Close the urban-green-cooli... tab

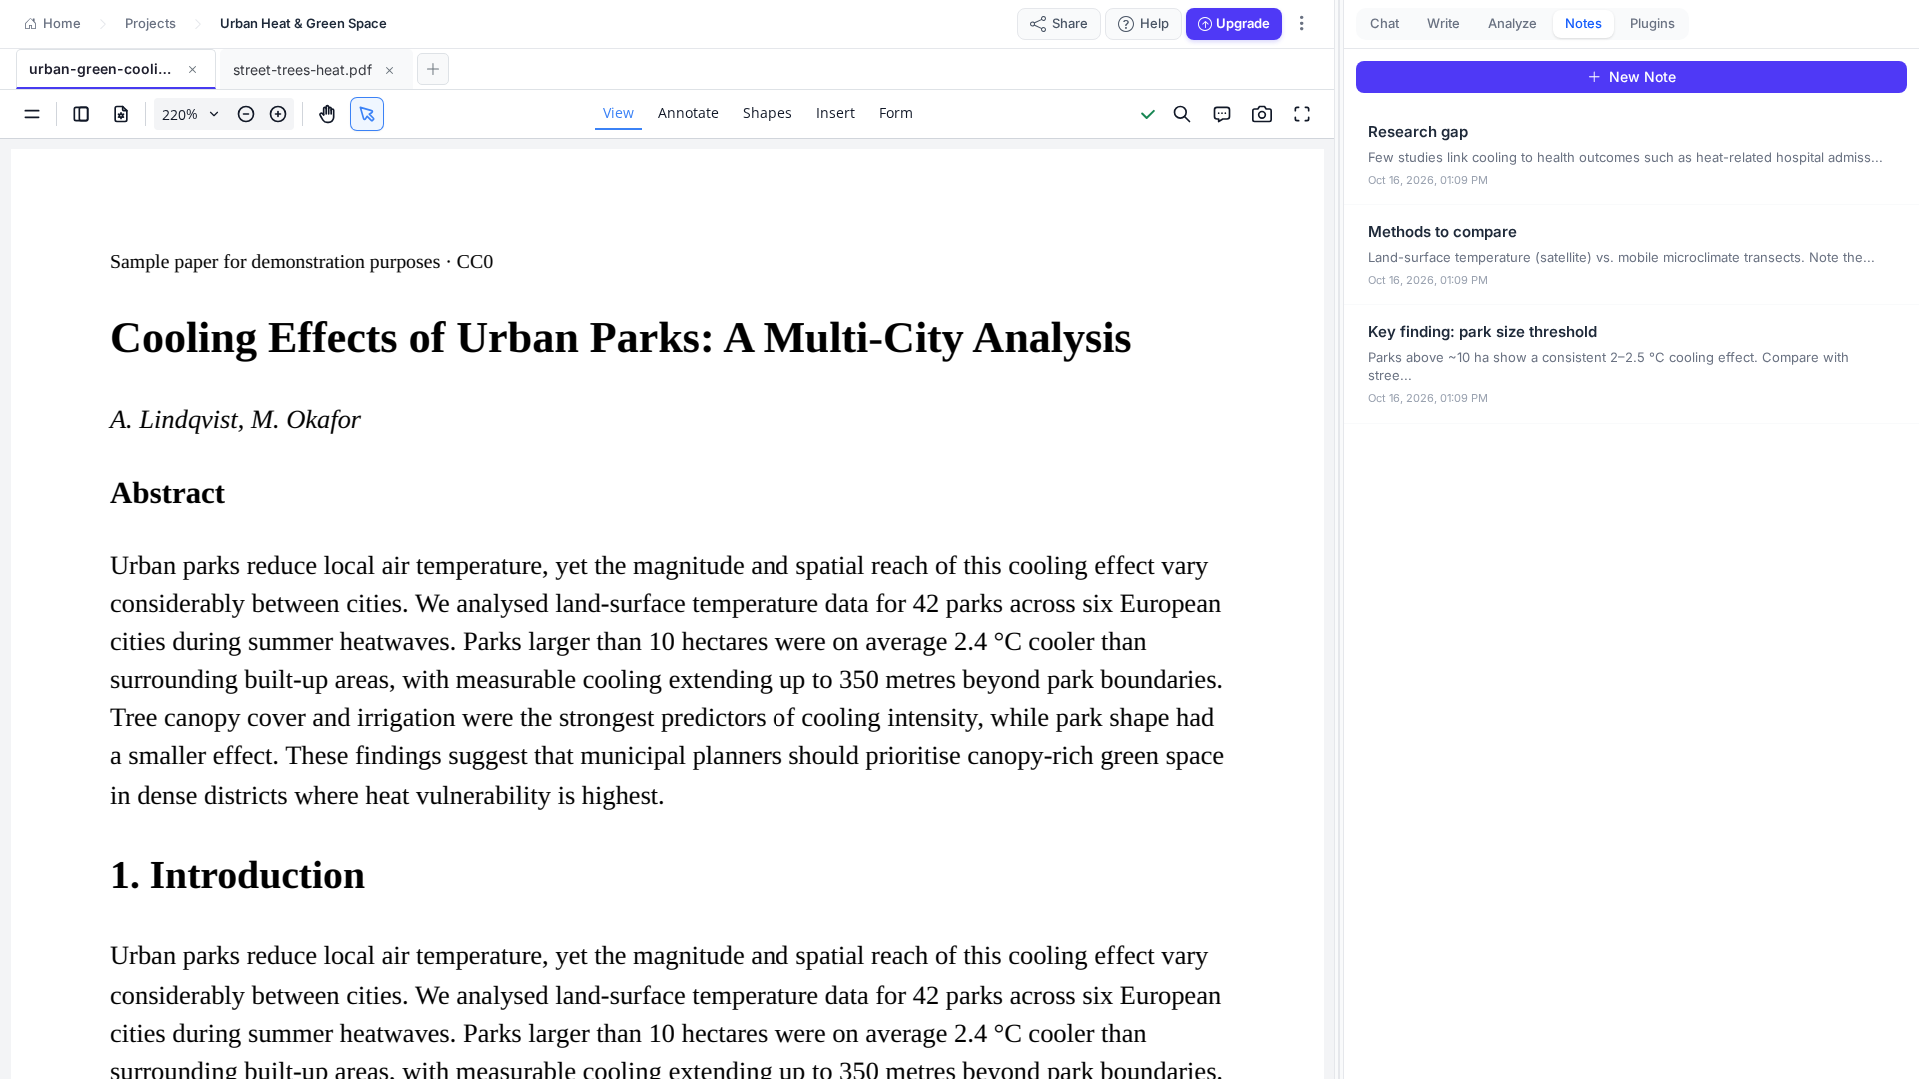[x=193, y=69]
